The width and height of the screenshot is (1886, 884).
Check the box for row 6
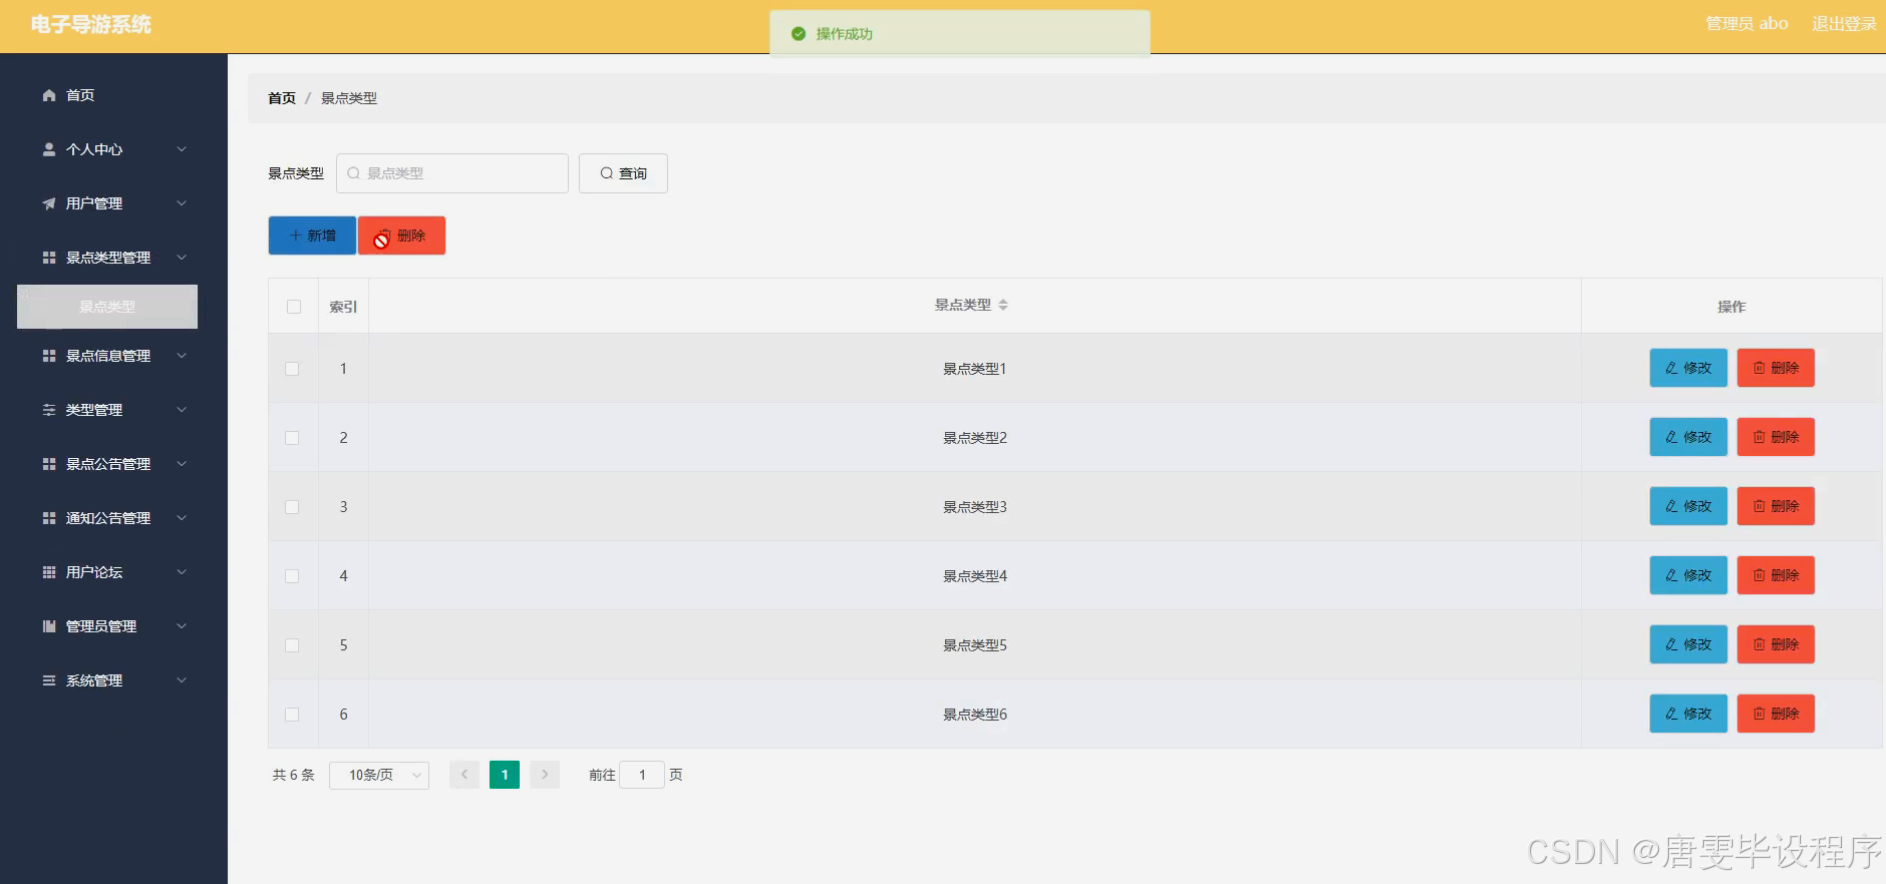point(292,714)
